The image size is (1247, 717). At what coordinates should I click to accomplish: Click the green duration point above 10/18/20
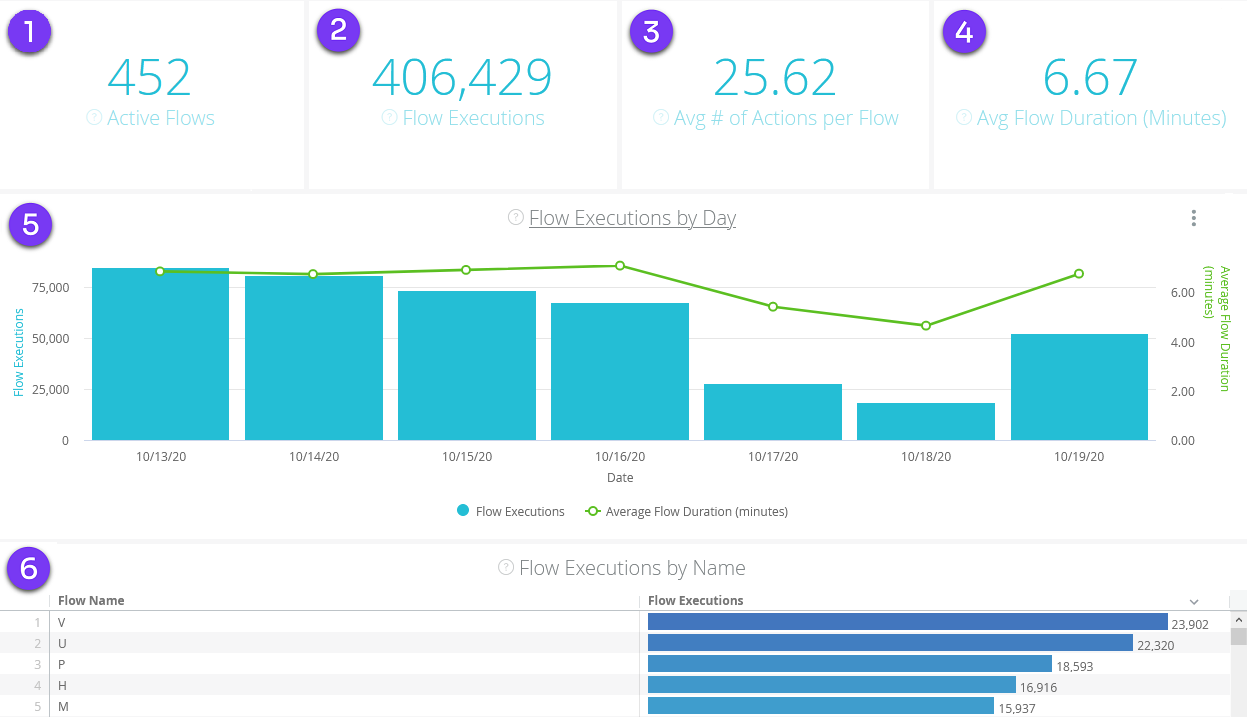[925, 325]
